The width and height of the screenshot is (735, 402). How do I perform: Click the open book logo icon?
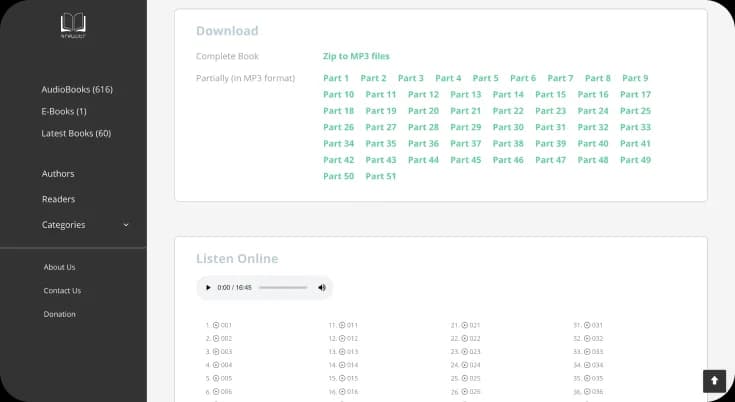point(73,25)
